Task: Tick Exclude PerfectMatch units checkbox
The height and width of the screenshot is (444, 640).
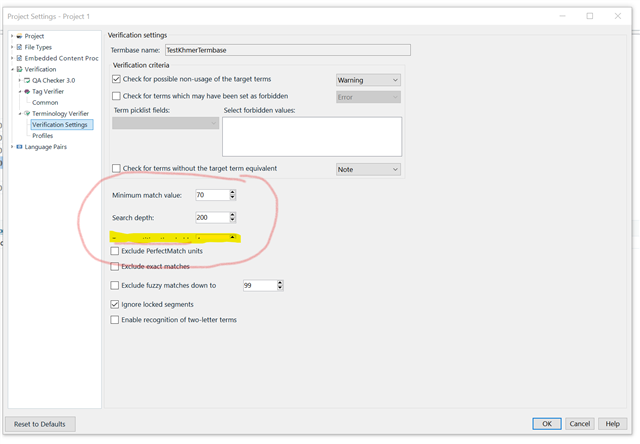Action: coord(115,251)
